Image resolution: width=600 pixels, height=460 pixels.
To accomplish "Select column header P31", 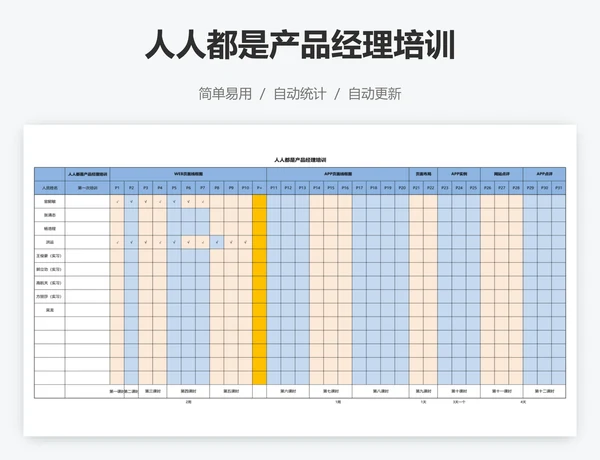I will pyautogui.click(x=559, y=188).
